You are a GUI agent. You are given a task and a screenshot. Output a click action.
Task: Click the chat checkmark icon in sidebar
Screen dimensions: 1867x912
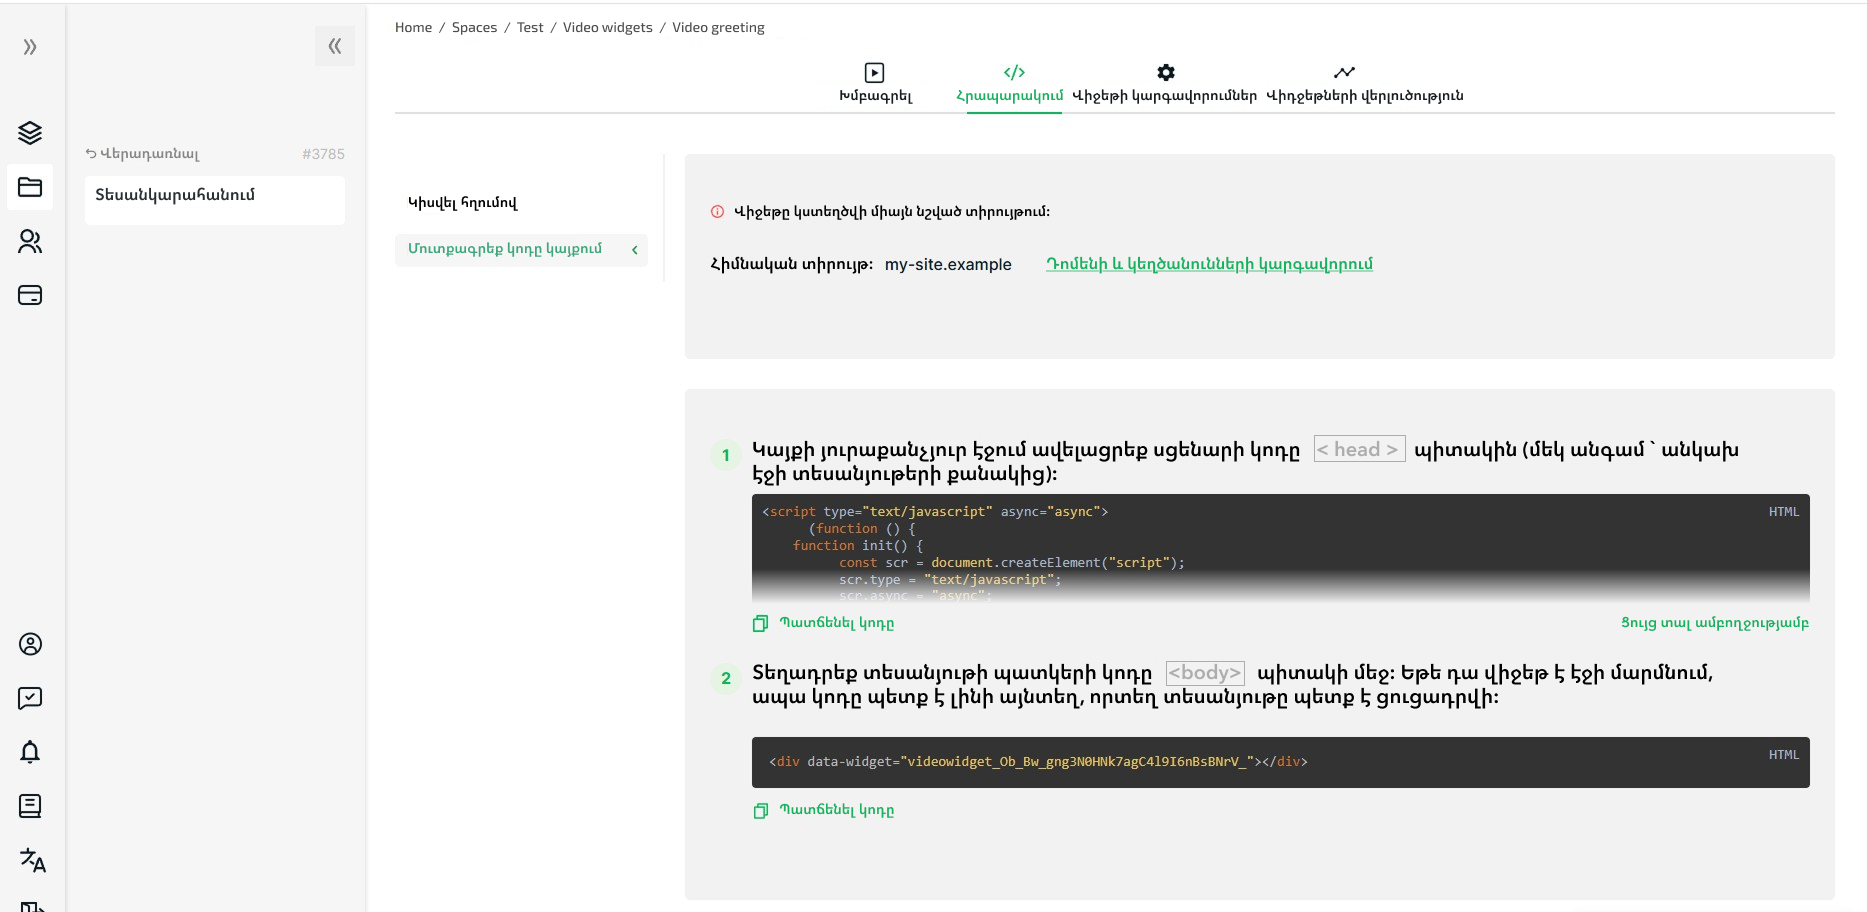pos(30,698)
